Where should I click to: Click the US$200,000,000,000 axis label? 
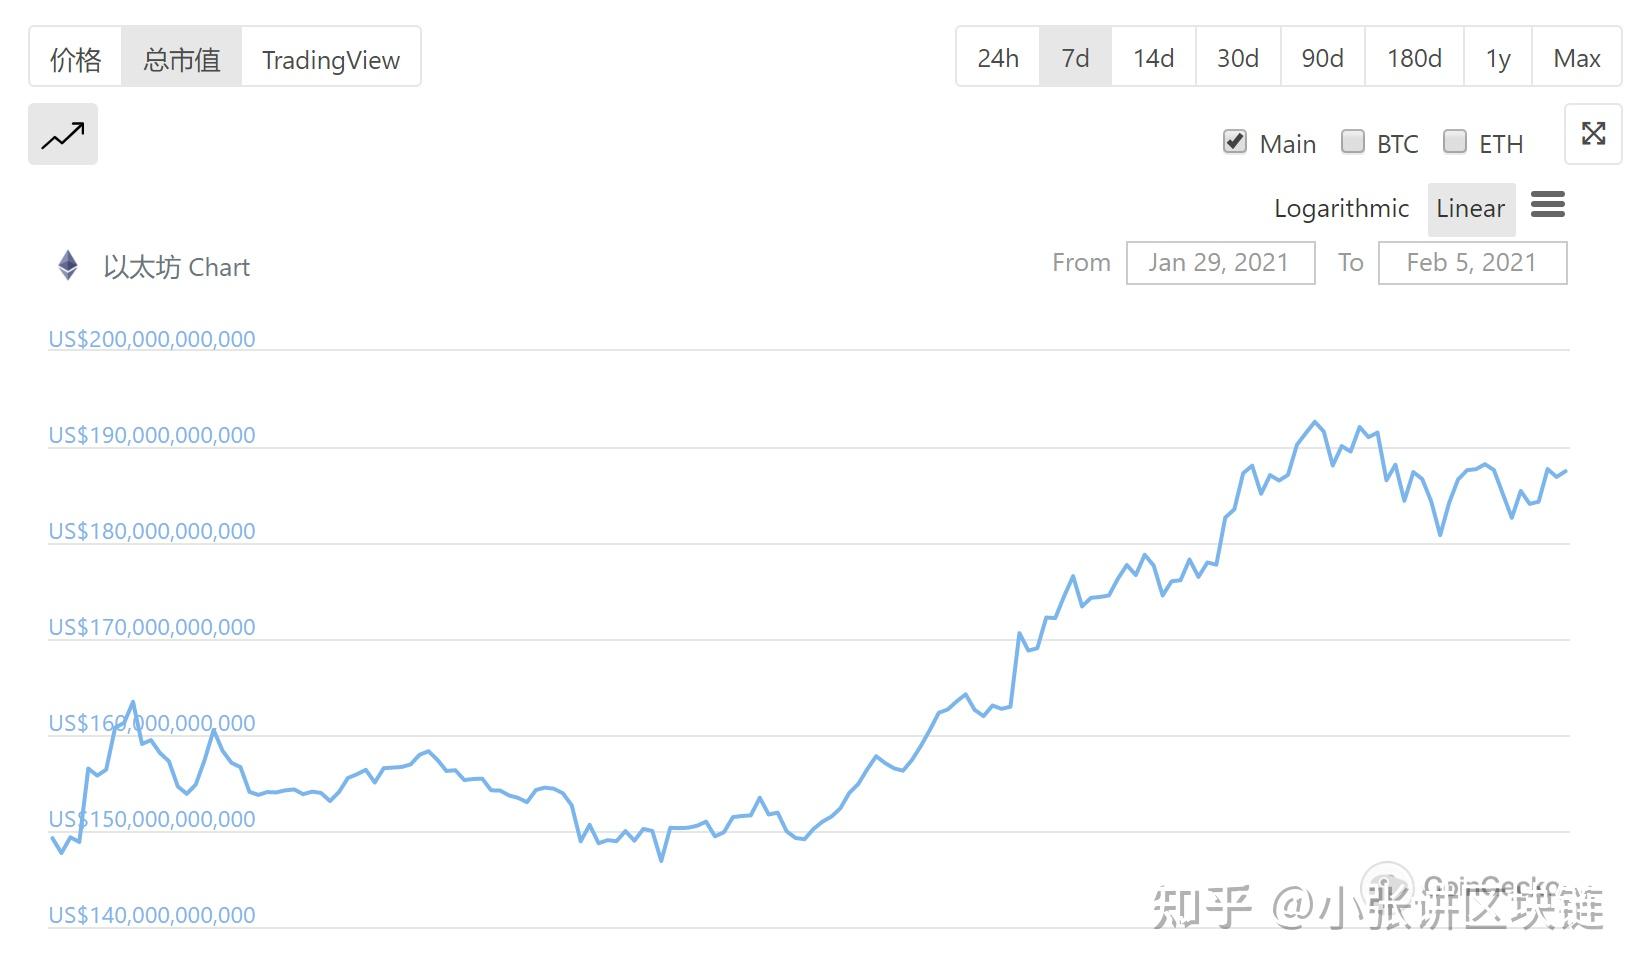point(152,339)
